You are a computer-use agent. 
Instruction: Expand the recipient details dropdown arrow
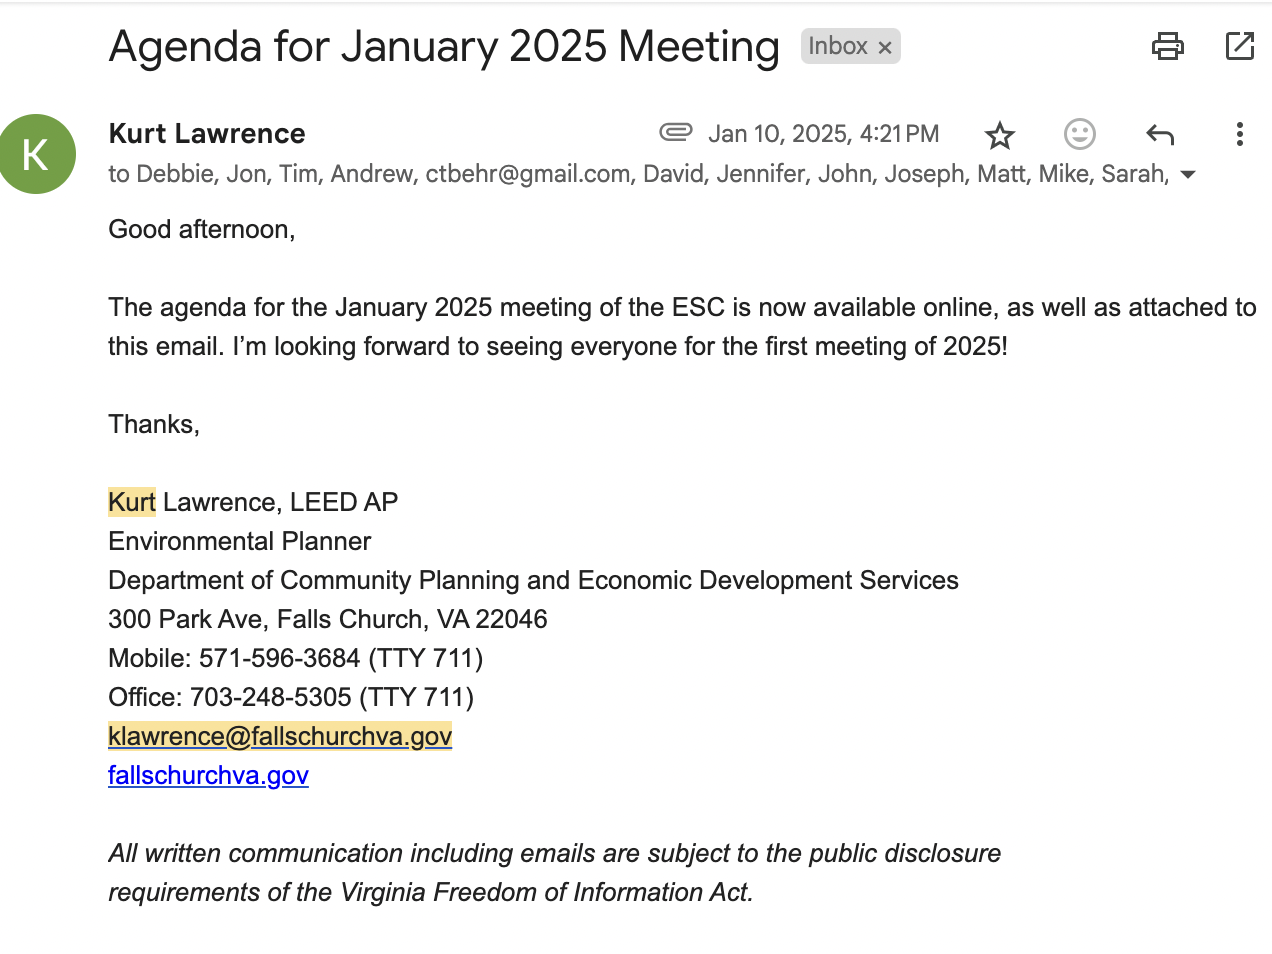(1188, 175)
